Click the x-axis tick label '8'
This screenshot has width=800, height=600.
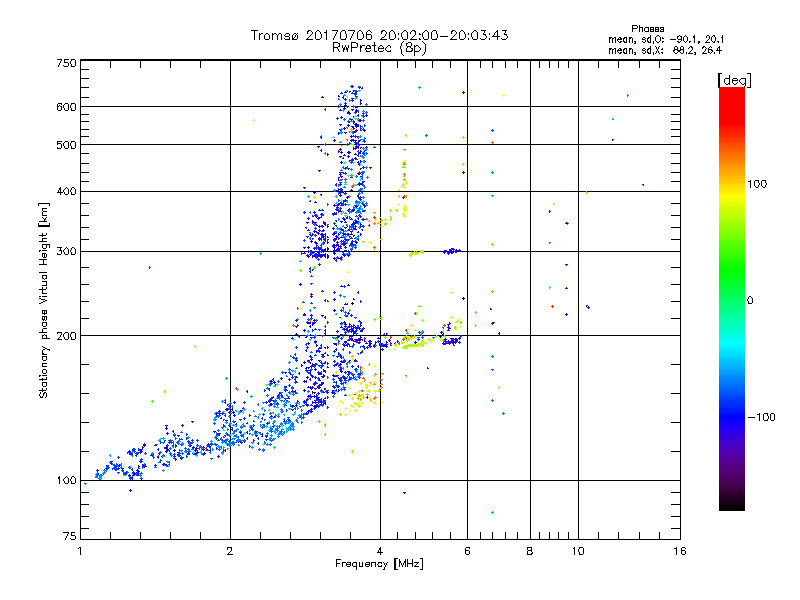530,551
